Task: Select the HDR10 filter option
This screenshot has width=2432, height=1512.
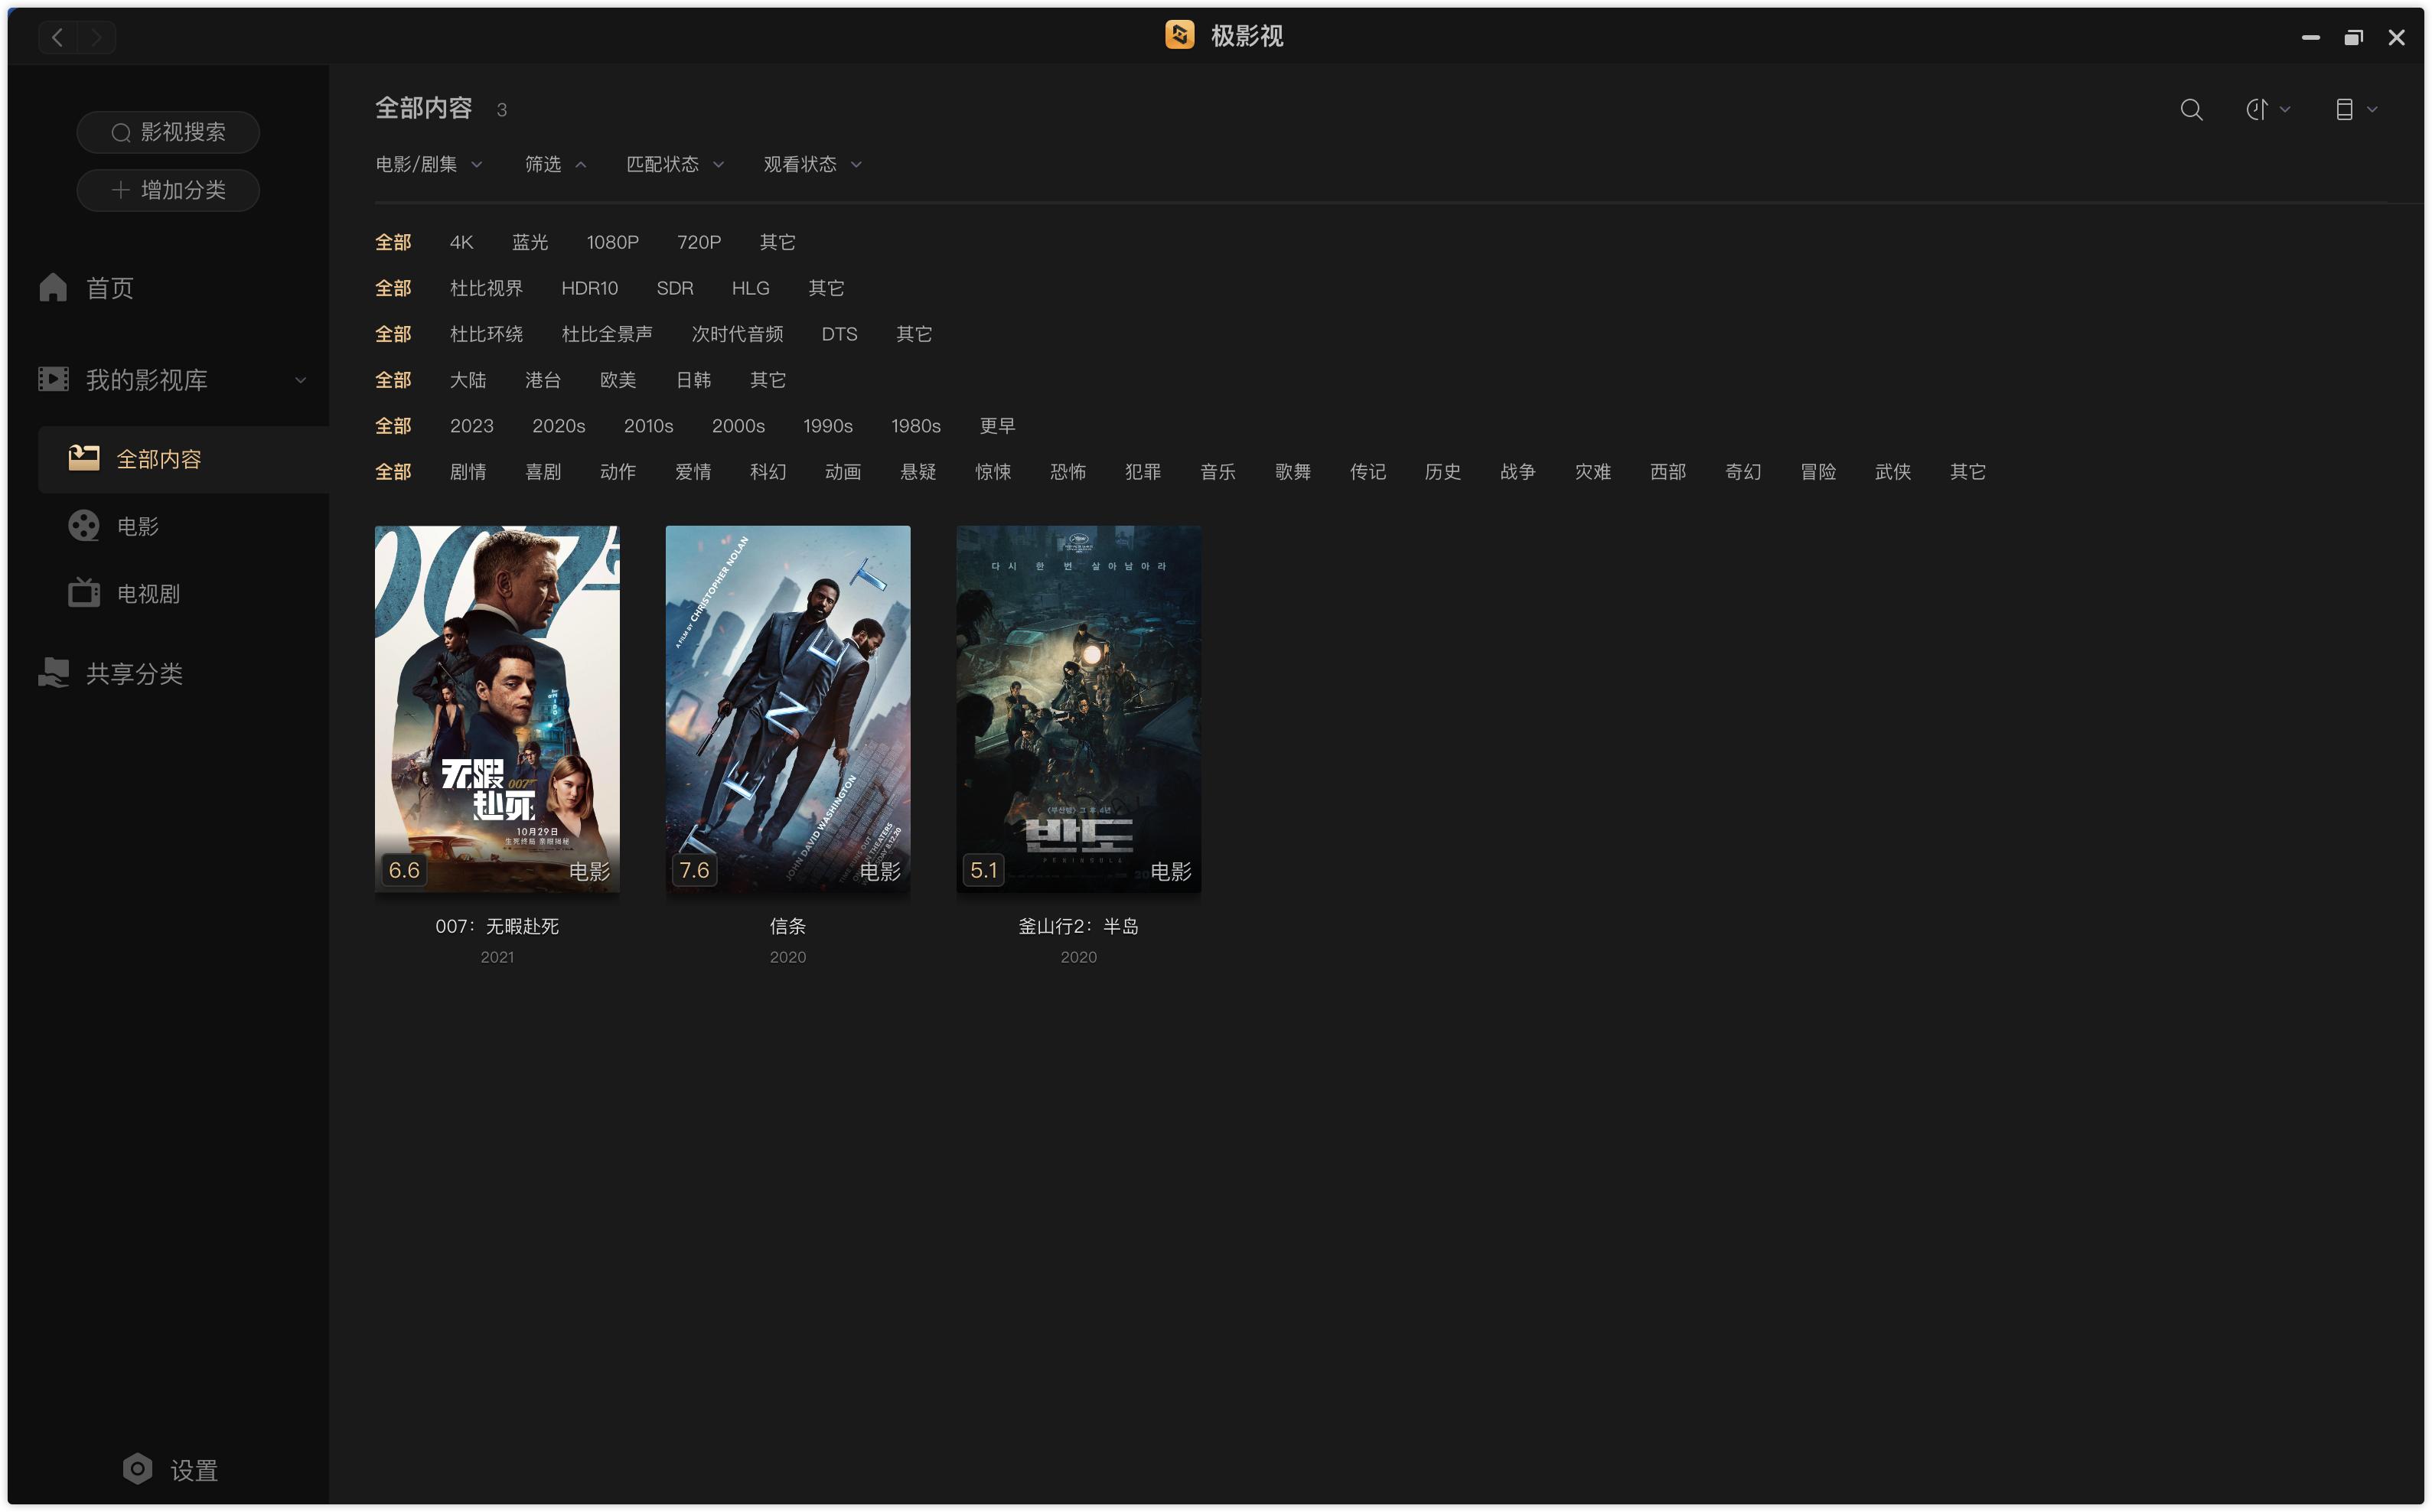Action: click(x=589, y=288)
